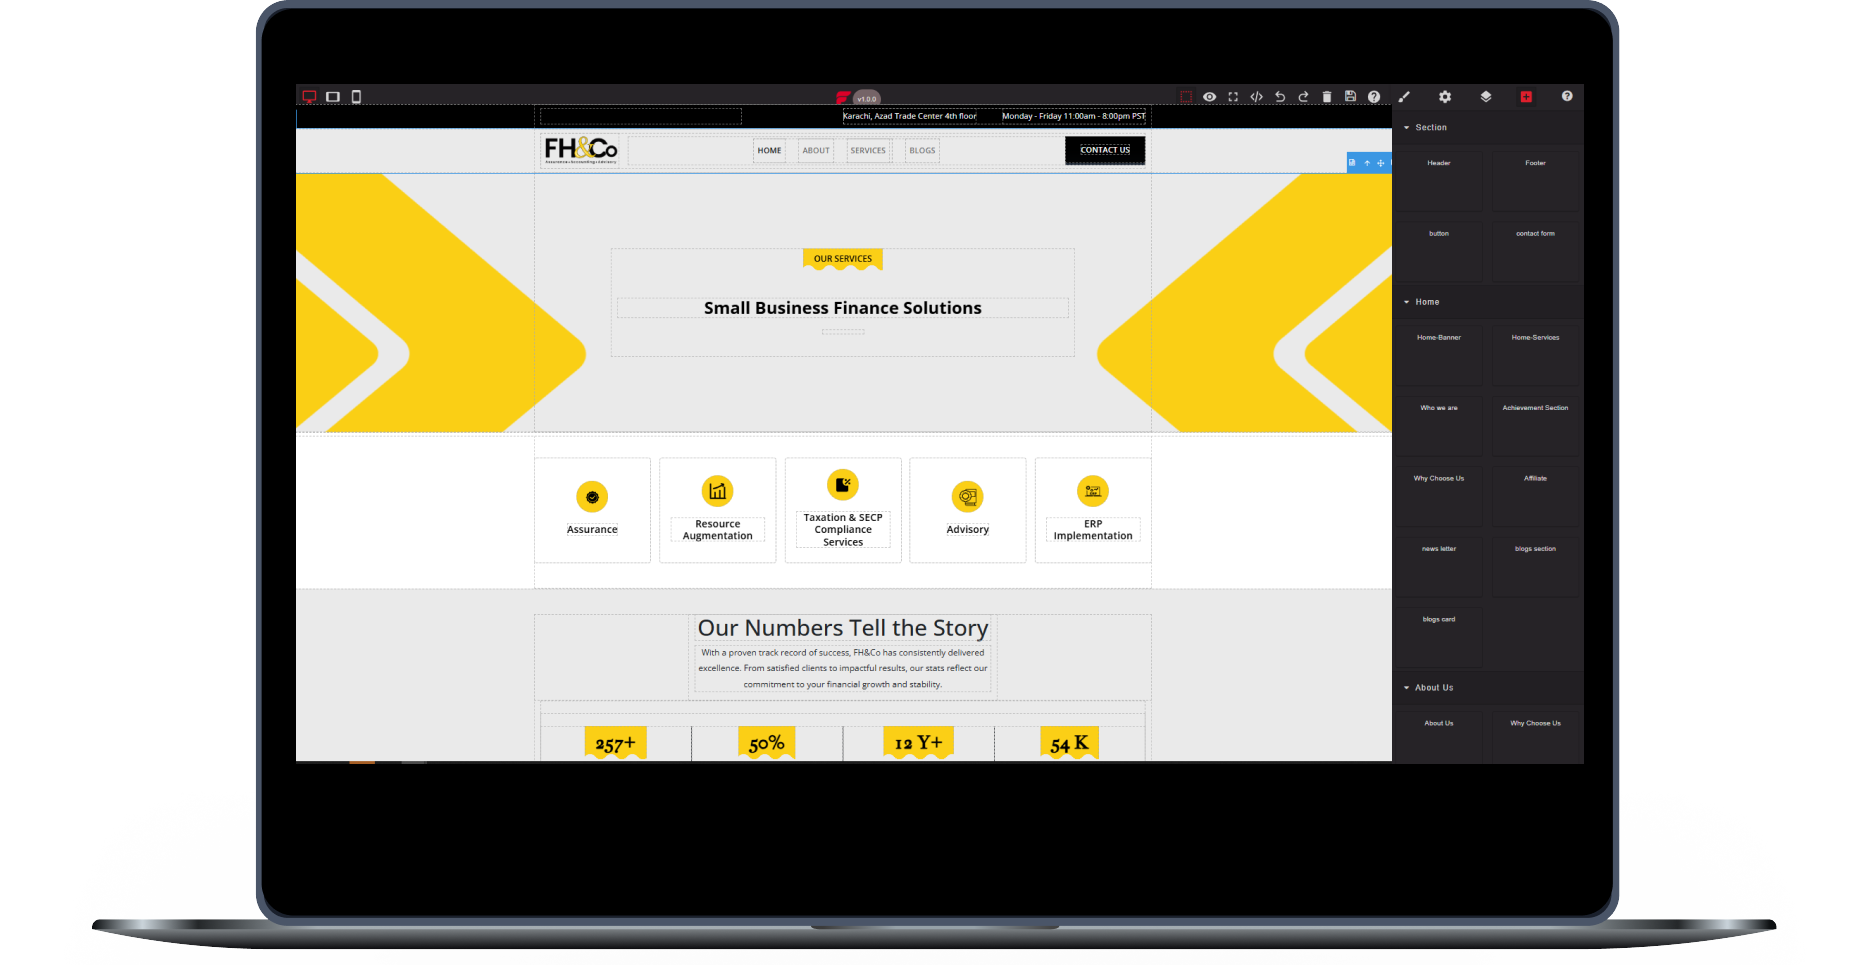Image resolution: width=1866 pixels, height=965 pixels.
Task: Toggle component outline borders view
Action: click(x=1186, y=97)
